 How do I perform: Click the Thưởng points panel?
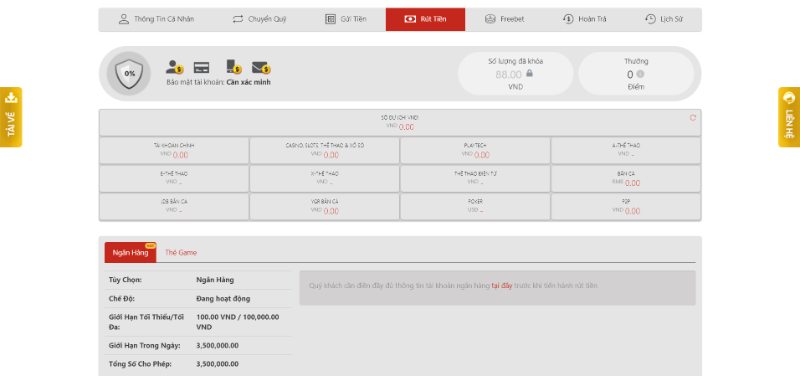[x=636, y=73]
